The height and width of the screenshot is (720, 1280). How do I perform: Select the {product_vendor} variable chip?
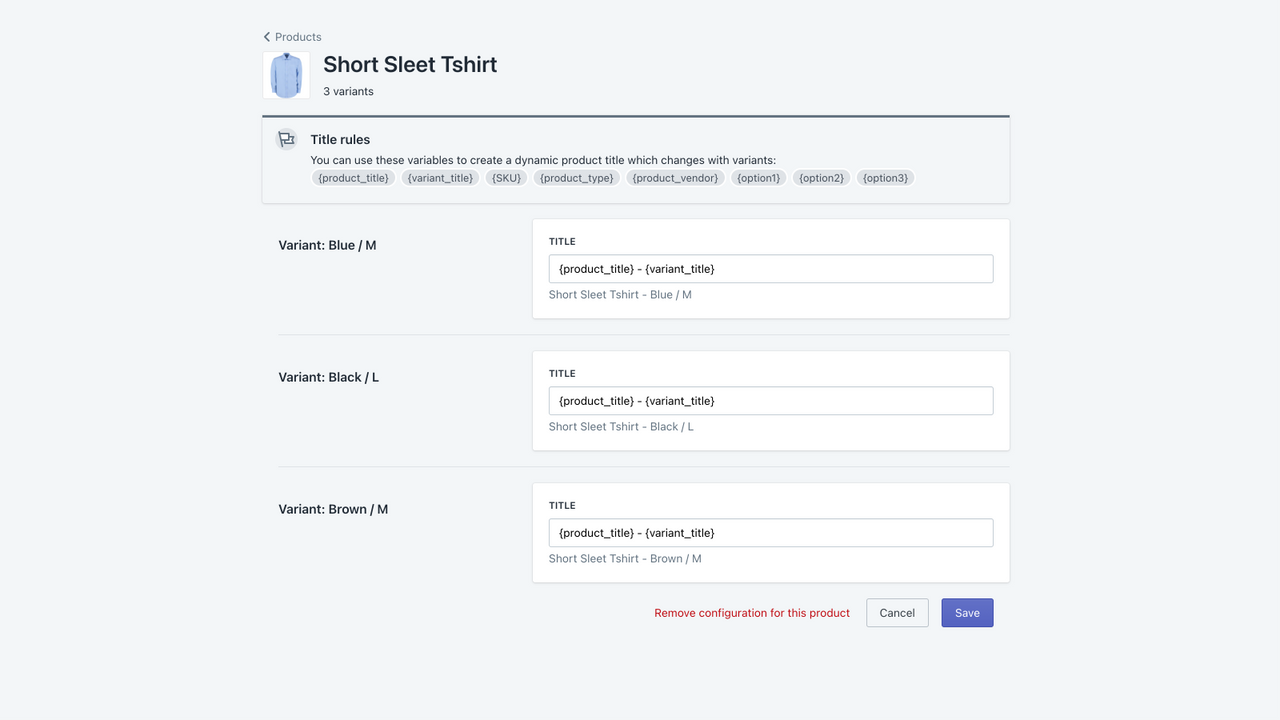pyautogui.click(x=676, y=178)
